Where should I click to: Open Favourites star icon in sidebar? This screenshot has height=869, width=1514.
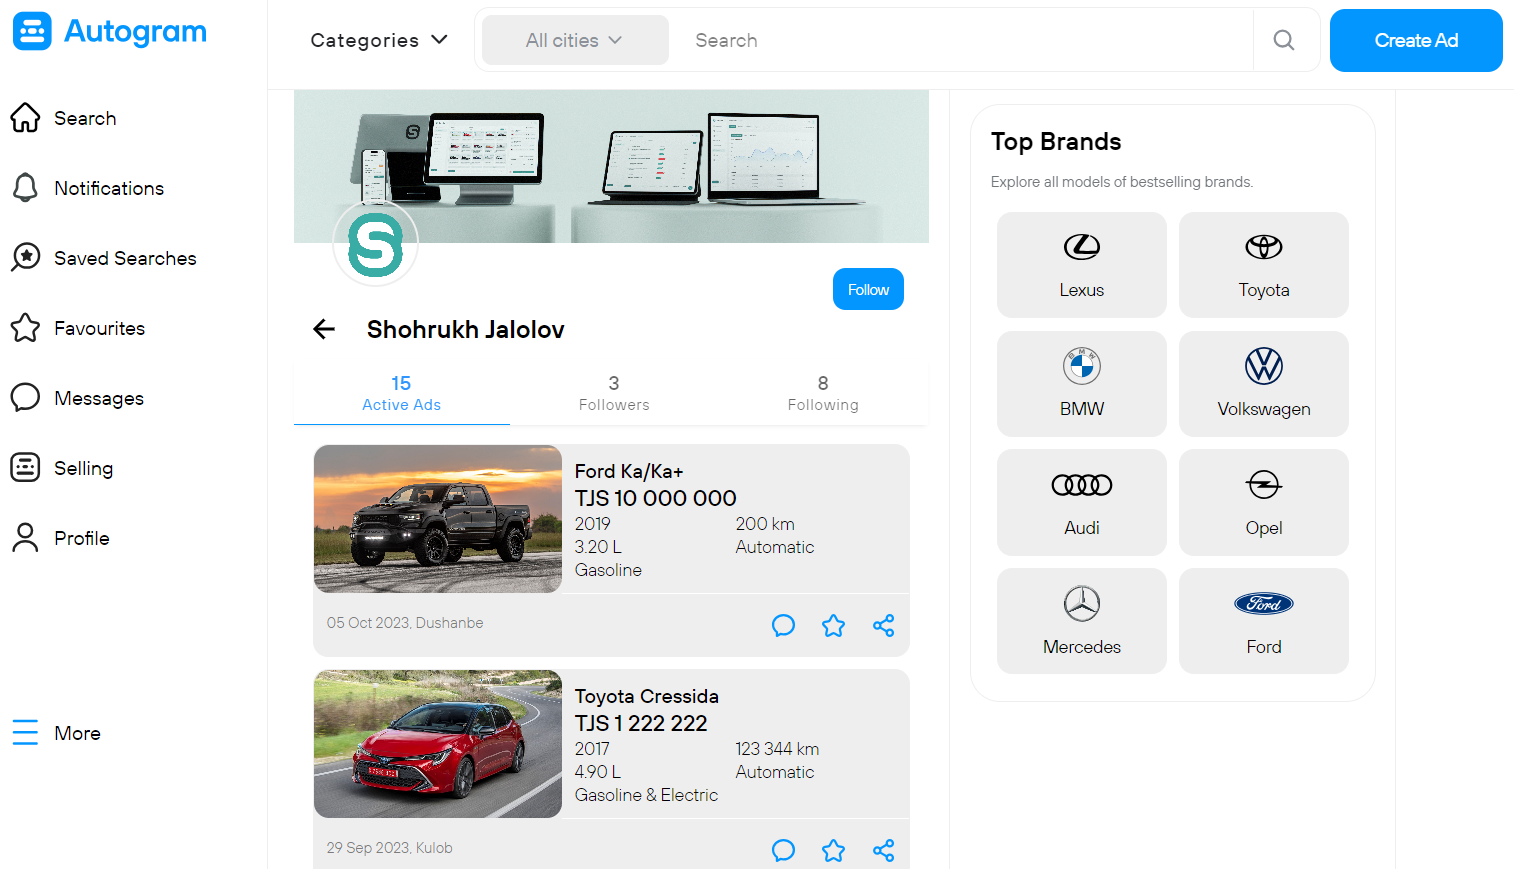pyautogui.click(x=25, y=328)
